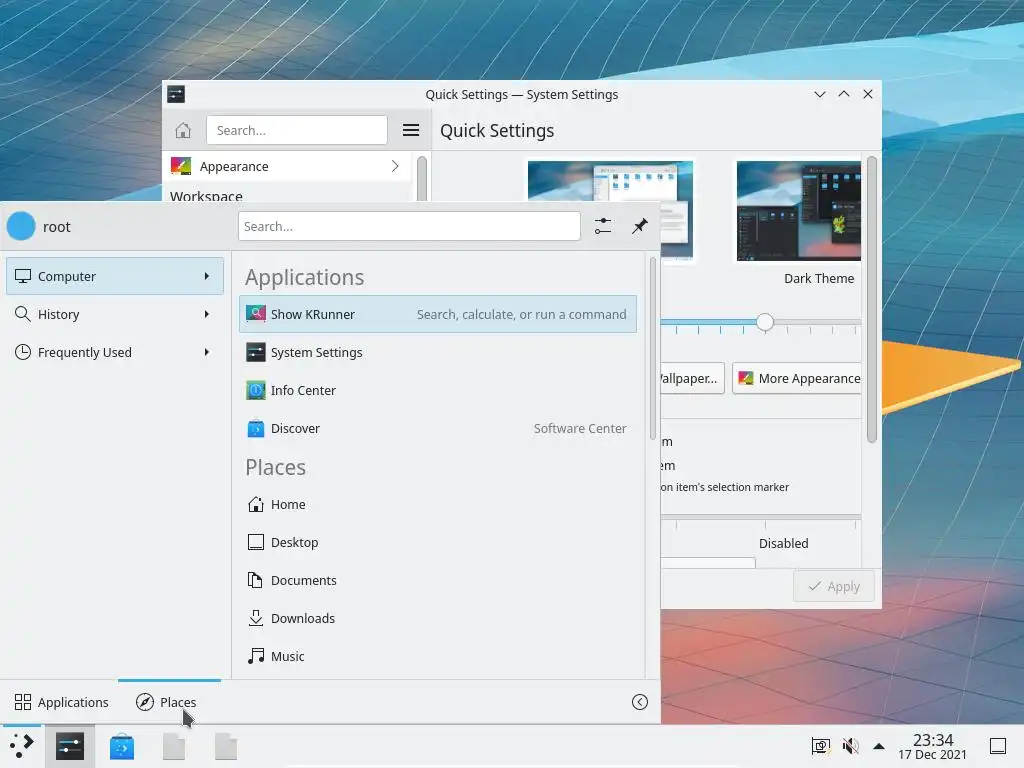Screen dimensions: 1024x768
Task: Open Home place in launcher
Action: (438, 504)
